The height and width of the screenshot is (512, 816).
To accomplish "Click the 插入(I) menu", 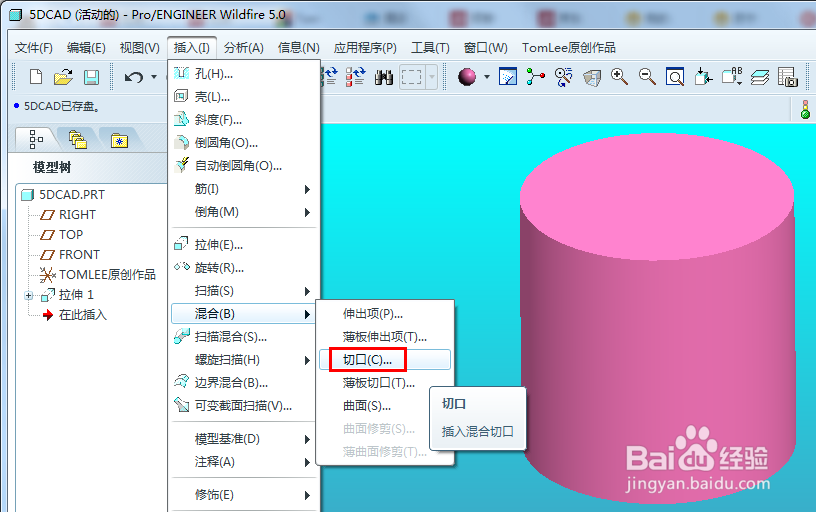I will (192, 48).
